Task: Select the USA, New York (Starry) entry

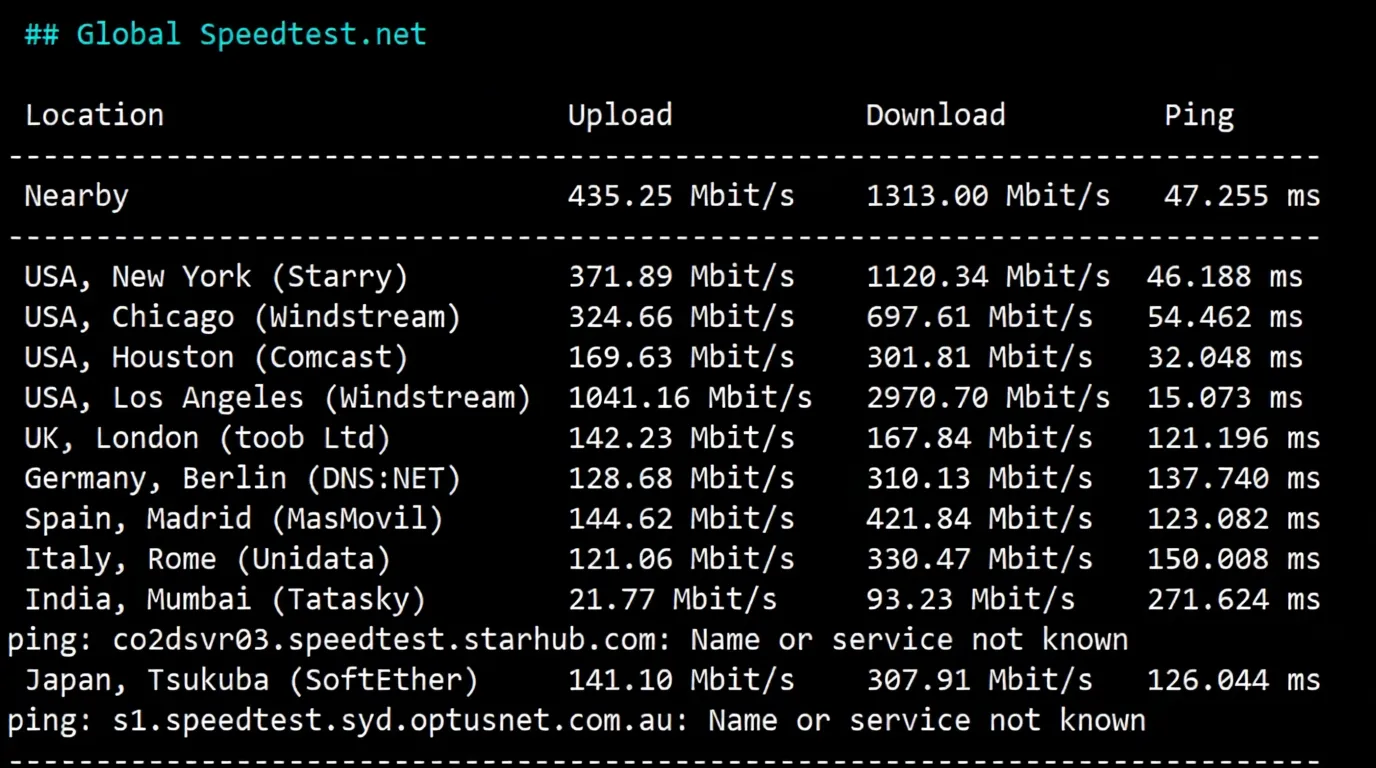Action: click(215, 276)
